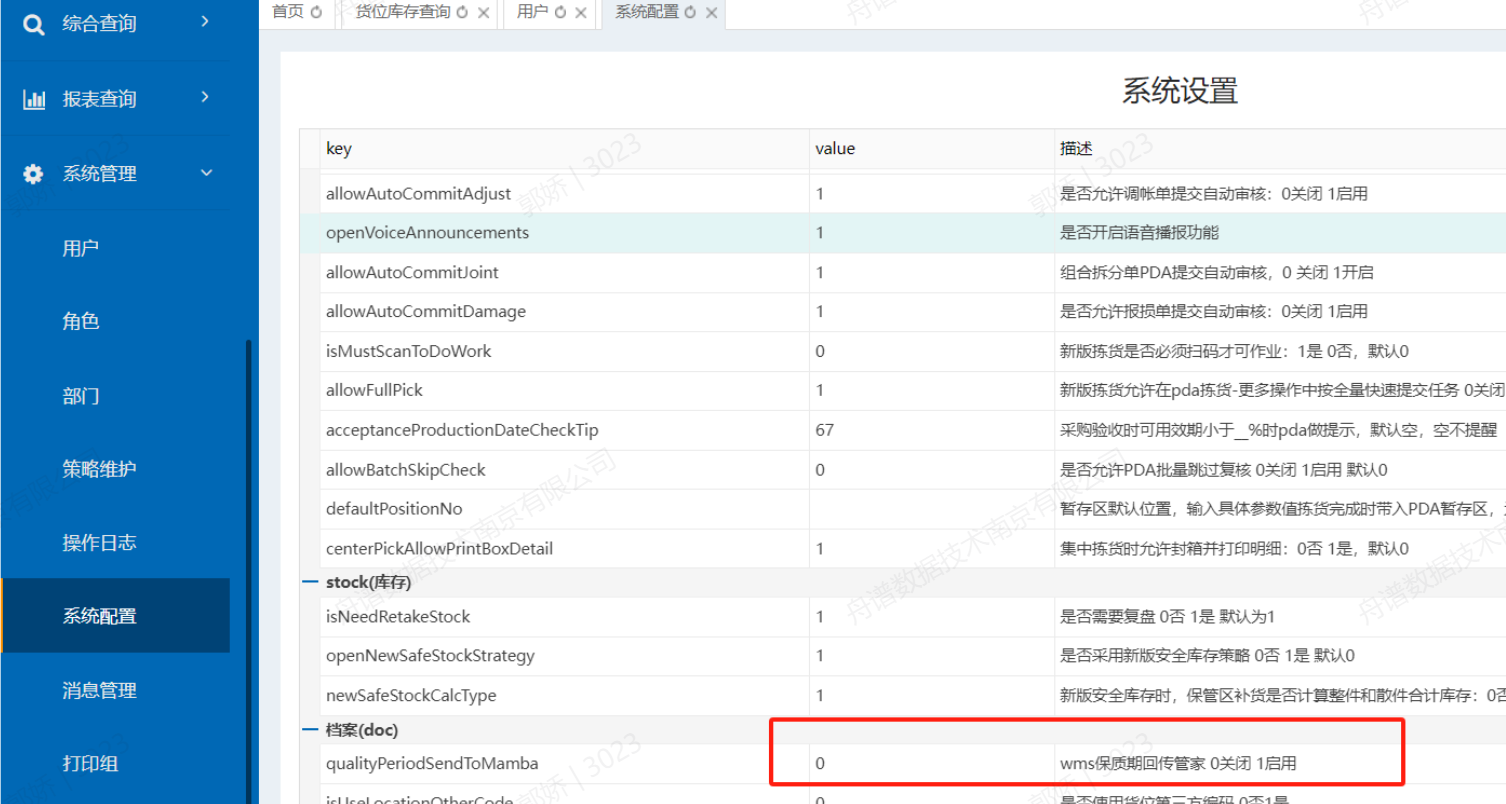Click the 报表查询 bar chart icon
Image resolution: width=1506 pixels, height=804 pixels.
(34, 99)
